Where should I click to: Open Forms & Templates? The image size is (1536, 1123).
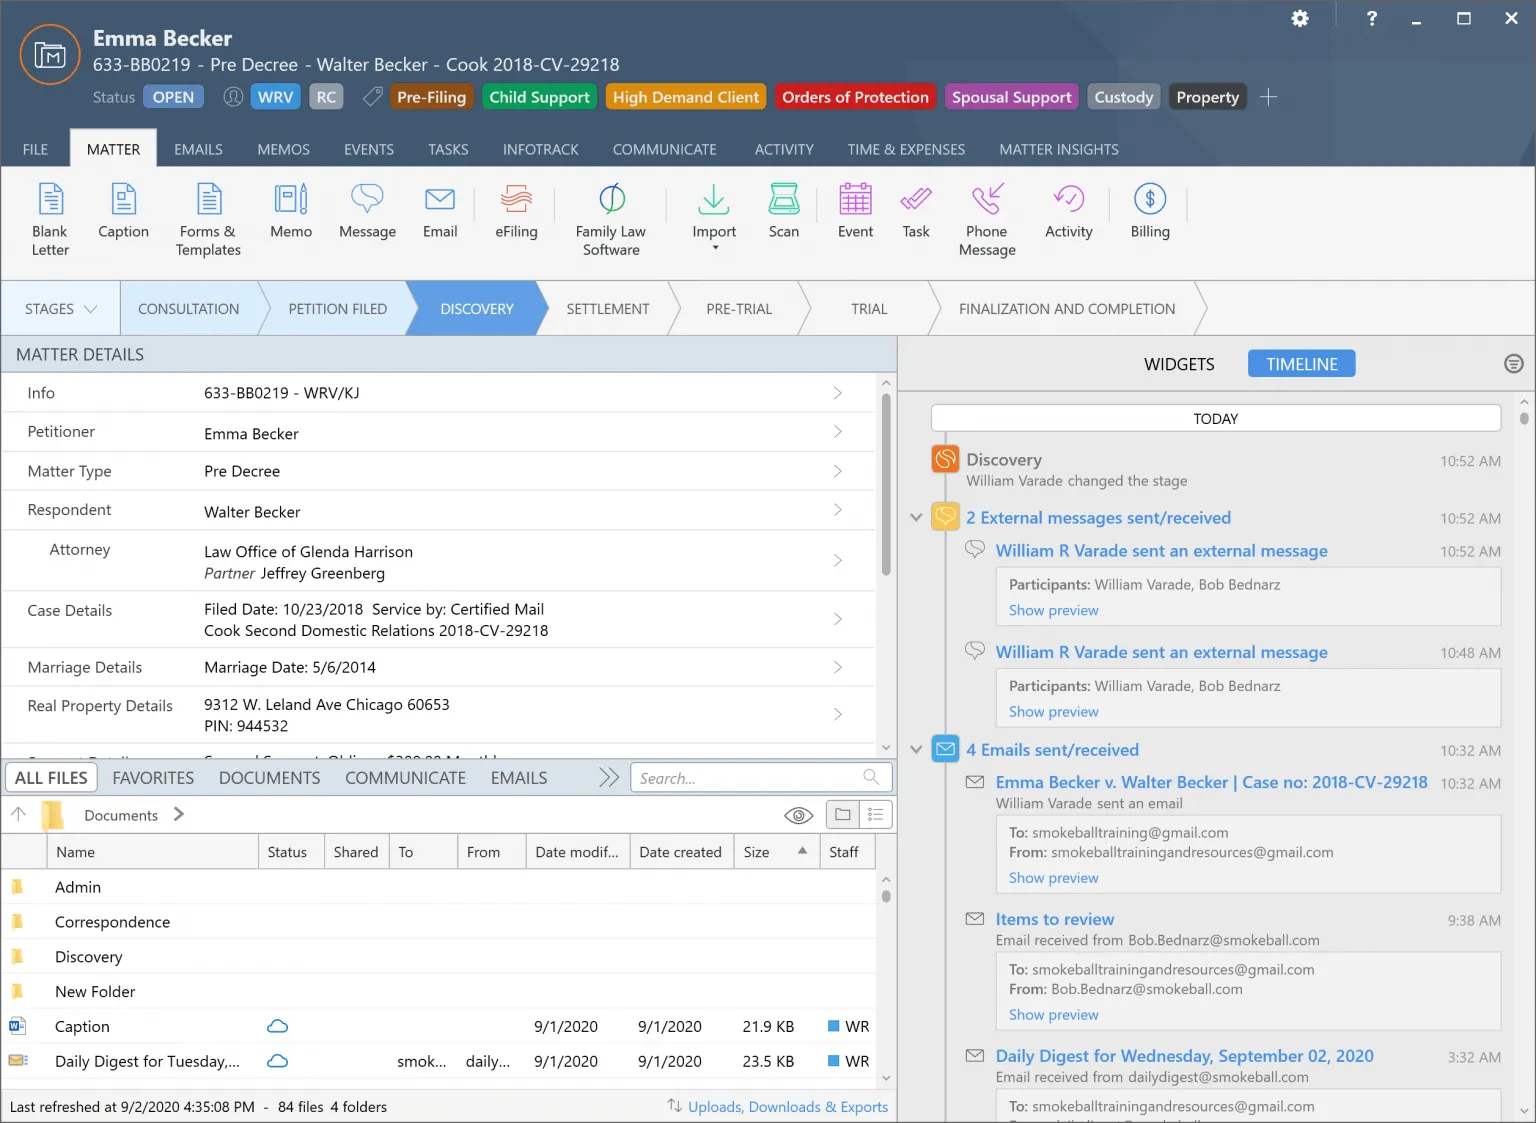coord(208,219)
